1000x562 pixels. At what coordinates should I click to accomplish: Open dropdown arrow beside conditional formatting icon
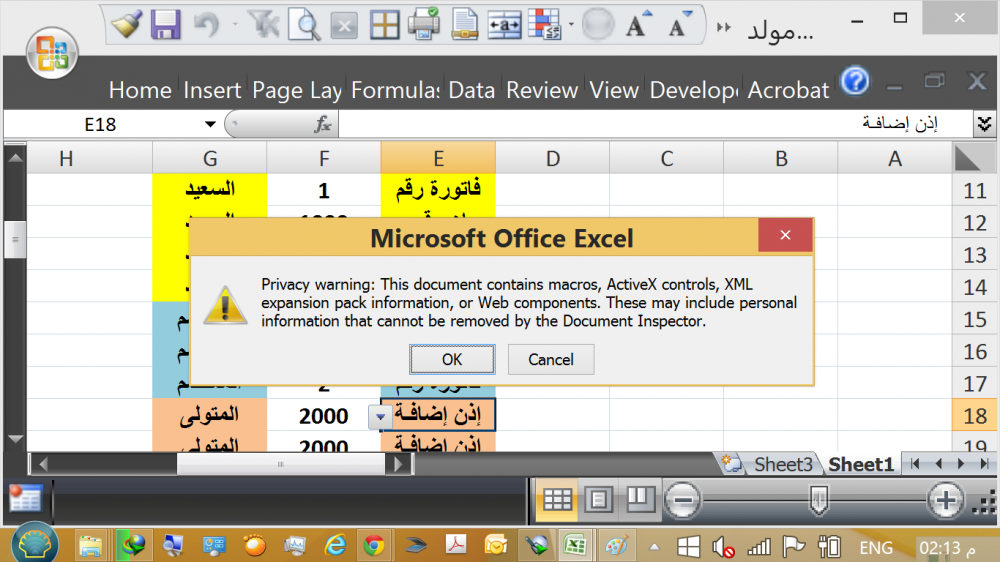point(571,25)
